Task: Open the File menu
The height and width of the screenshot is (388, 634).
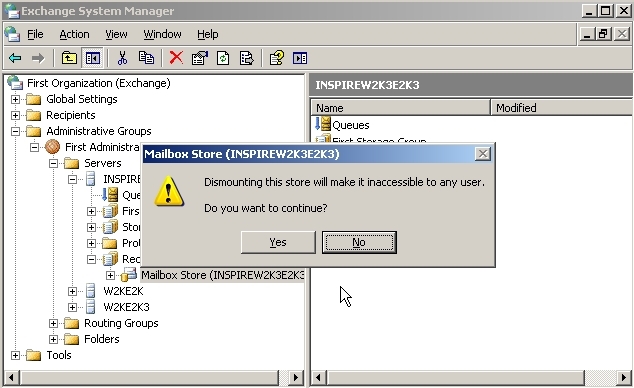Action: pos(35,34)
